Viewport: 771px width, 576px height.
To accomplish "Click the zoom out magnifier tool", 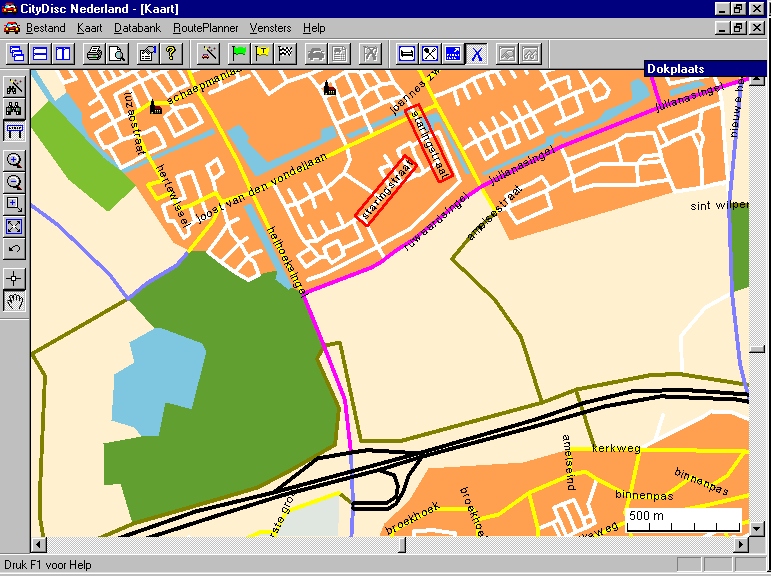I will coord(15,182).
